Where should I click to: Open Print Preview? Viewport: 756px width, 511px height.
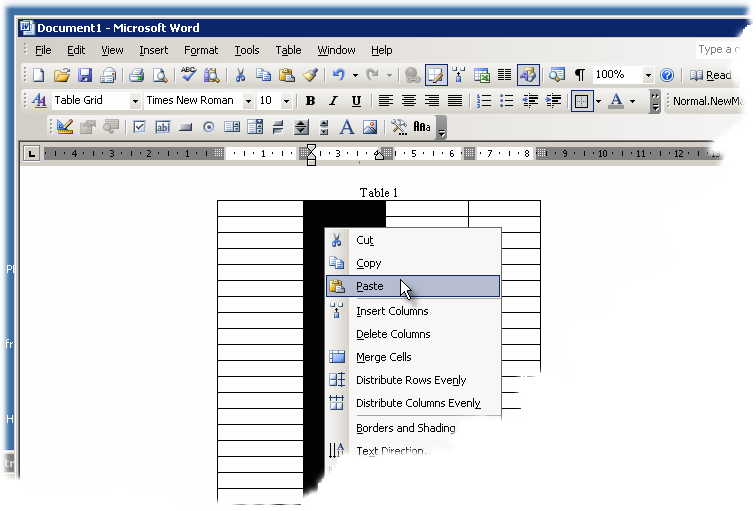160,75
